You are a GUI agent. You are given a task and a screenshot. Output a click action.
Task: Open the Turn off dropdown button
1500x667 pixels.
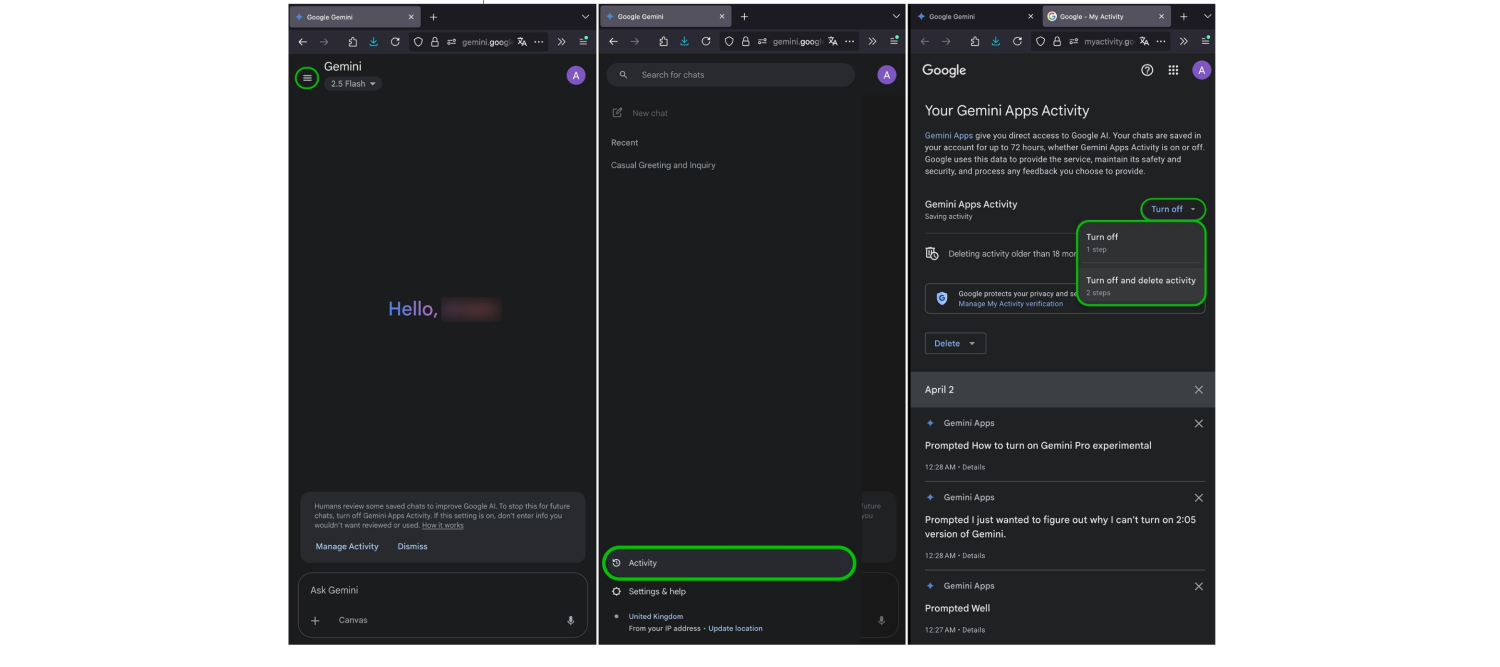coord(1172,209)
